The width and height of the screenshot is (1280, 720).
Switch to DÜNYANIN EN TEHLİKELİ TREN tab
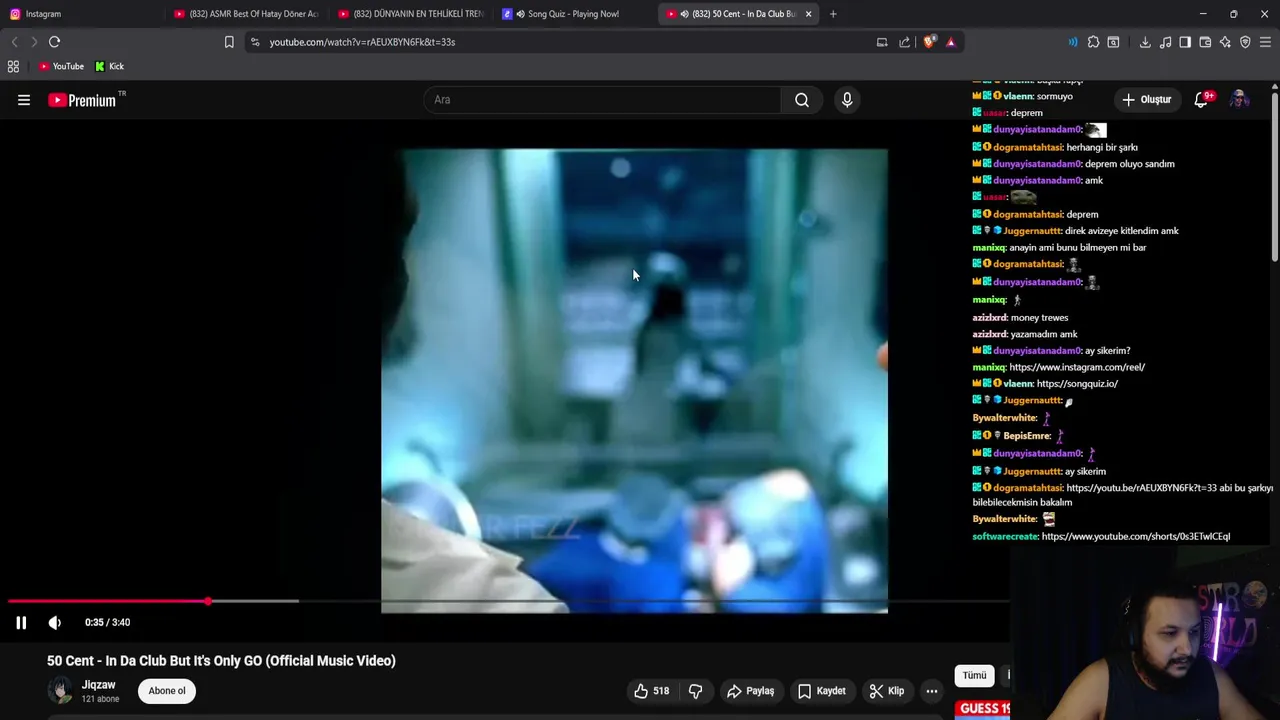click(411, 14)
